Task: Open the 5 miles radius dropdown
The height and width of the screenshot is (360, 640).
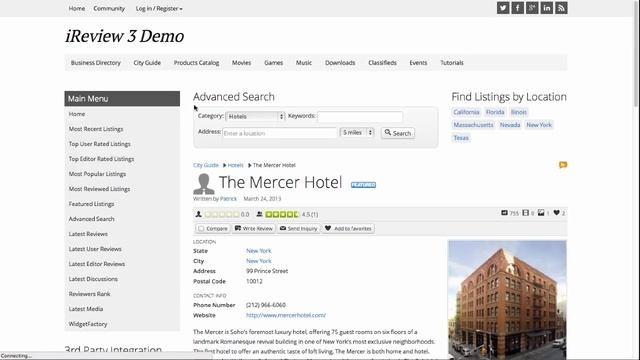Action: coord(357,132)
